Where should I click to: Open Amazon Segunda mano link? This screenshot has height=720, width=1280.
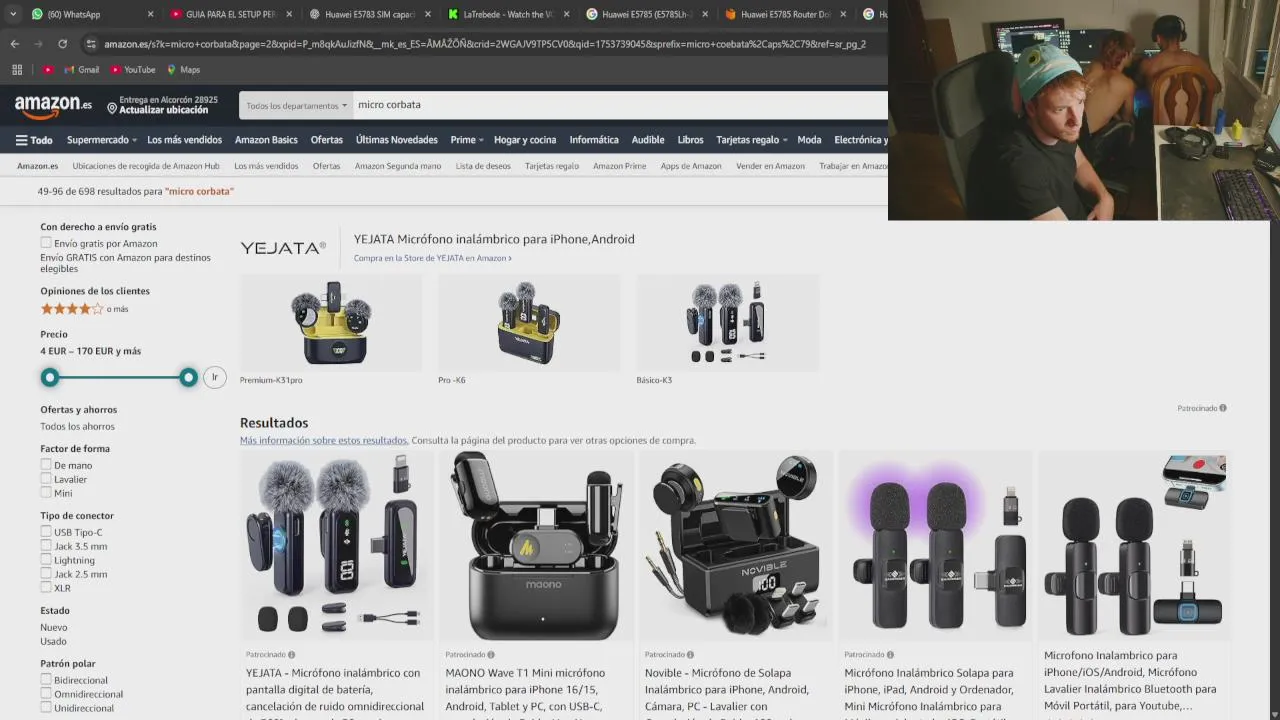coord(398,166)
